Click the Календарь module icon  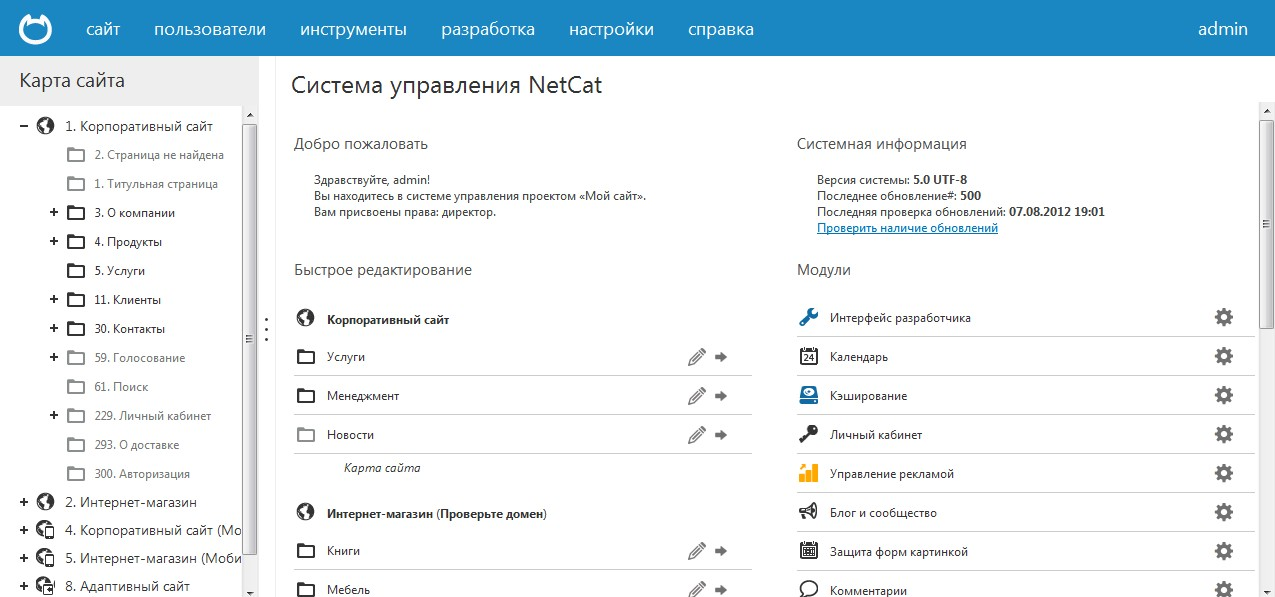[810, 356]
